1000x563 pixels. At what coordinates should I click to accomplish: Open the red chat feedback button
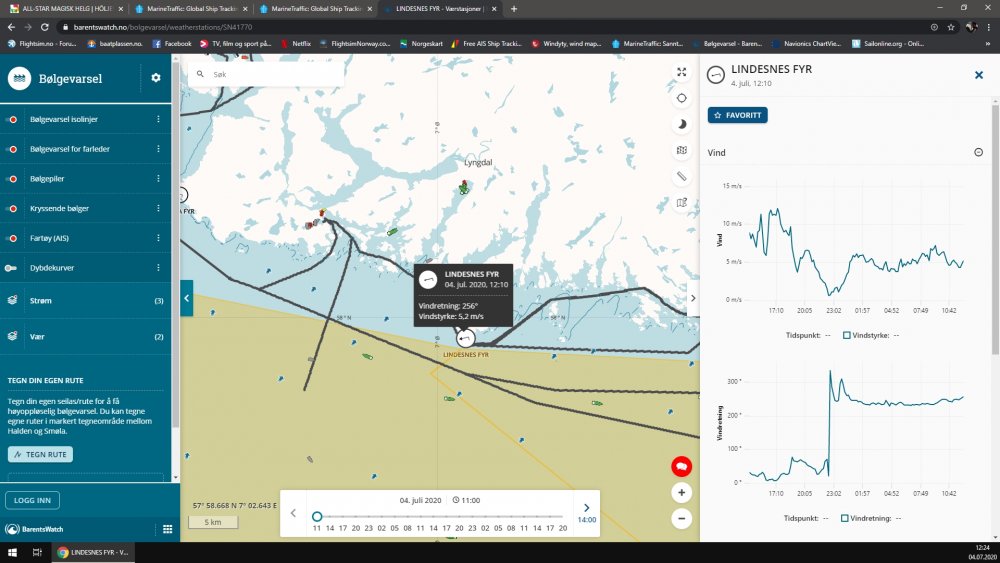682,467
